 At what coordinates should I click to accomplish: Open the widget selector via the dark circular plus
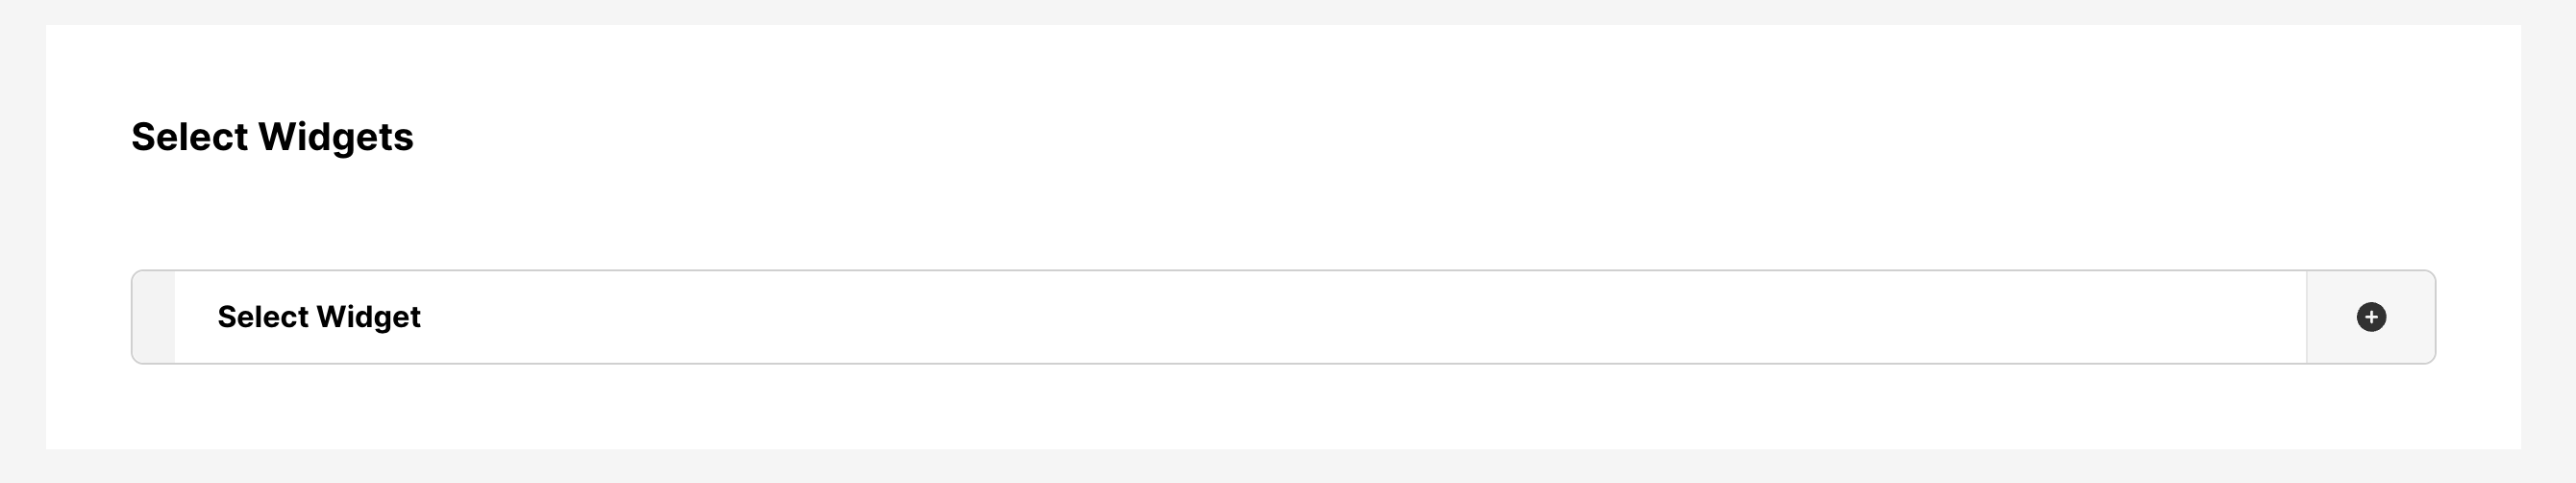pyautogui.click(x=2371, y=317)
